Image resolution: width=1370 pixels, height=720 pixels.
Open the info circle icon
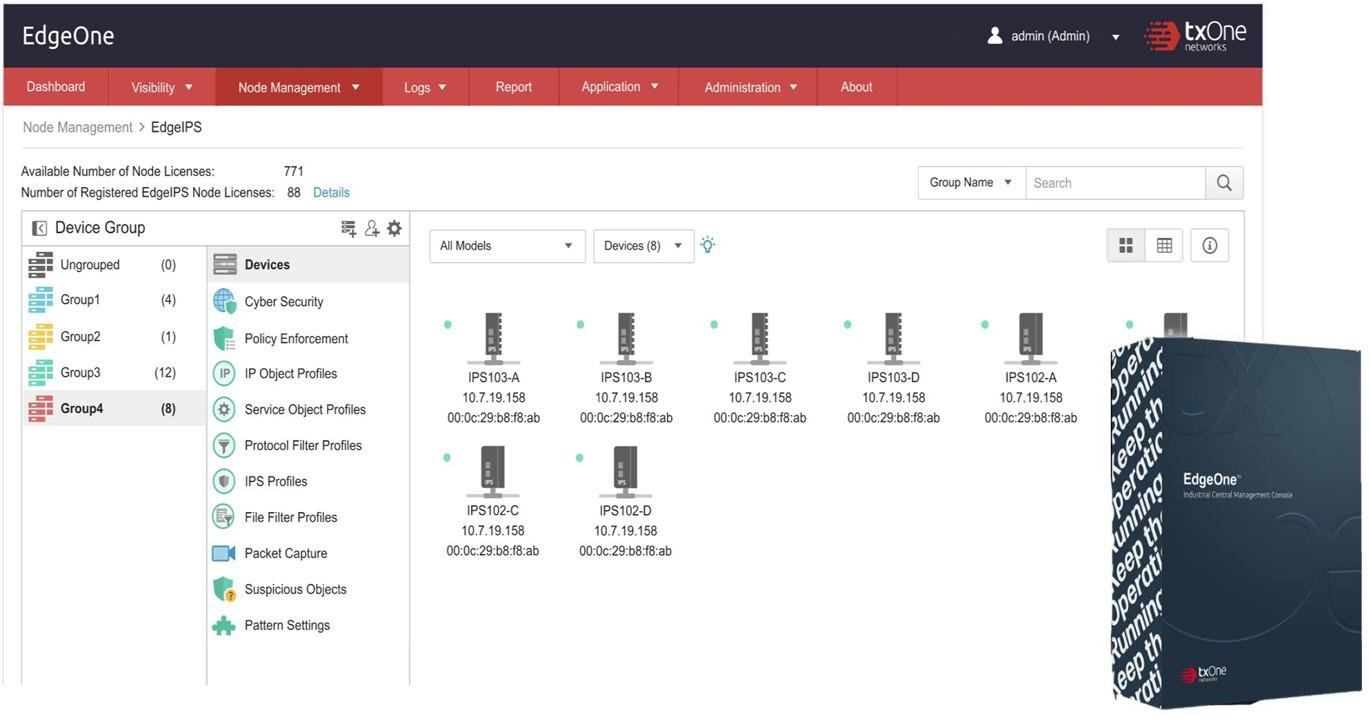click(x=1209, y=246)
